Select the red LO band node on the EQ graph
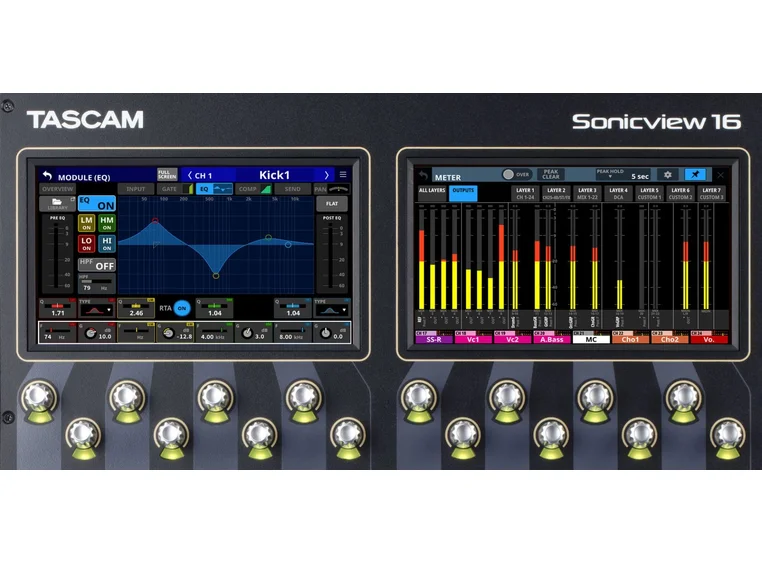The height and width of the screenshot is (562, 762). coord(155,220)
